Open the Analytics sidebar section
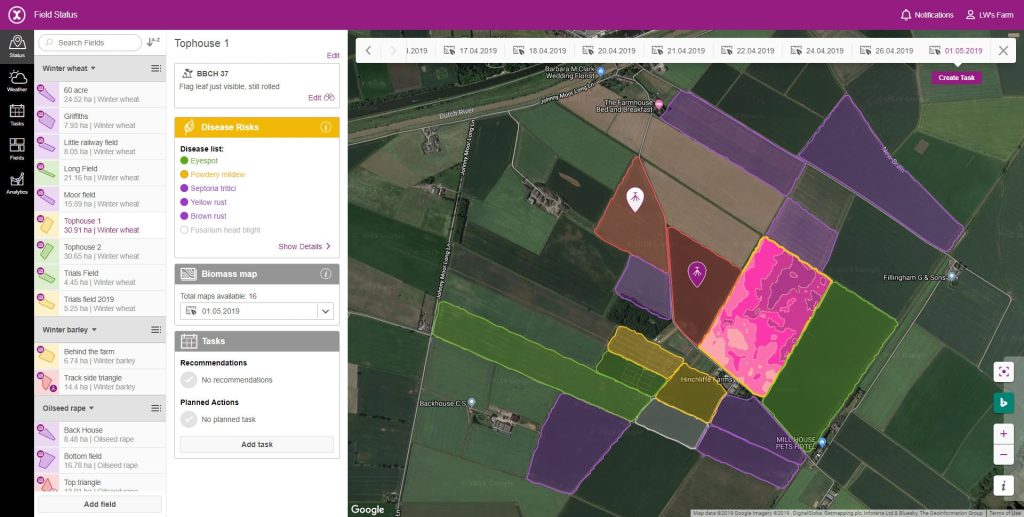 tap(17, 183)
